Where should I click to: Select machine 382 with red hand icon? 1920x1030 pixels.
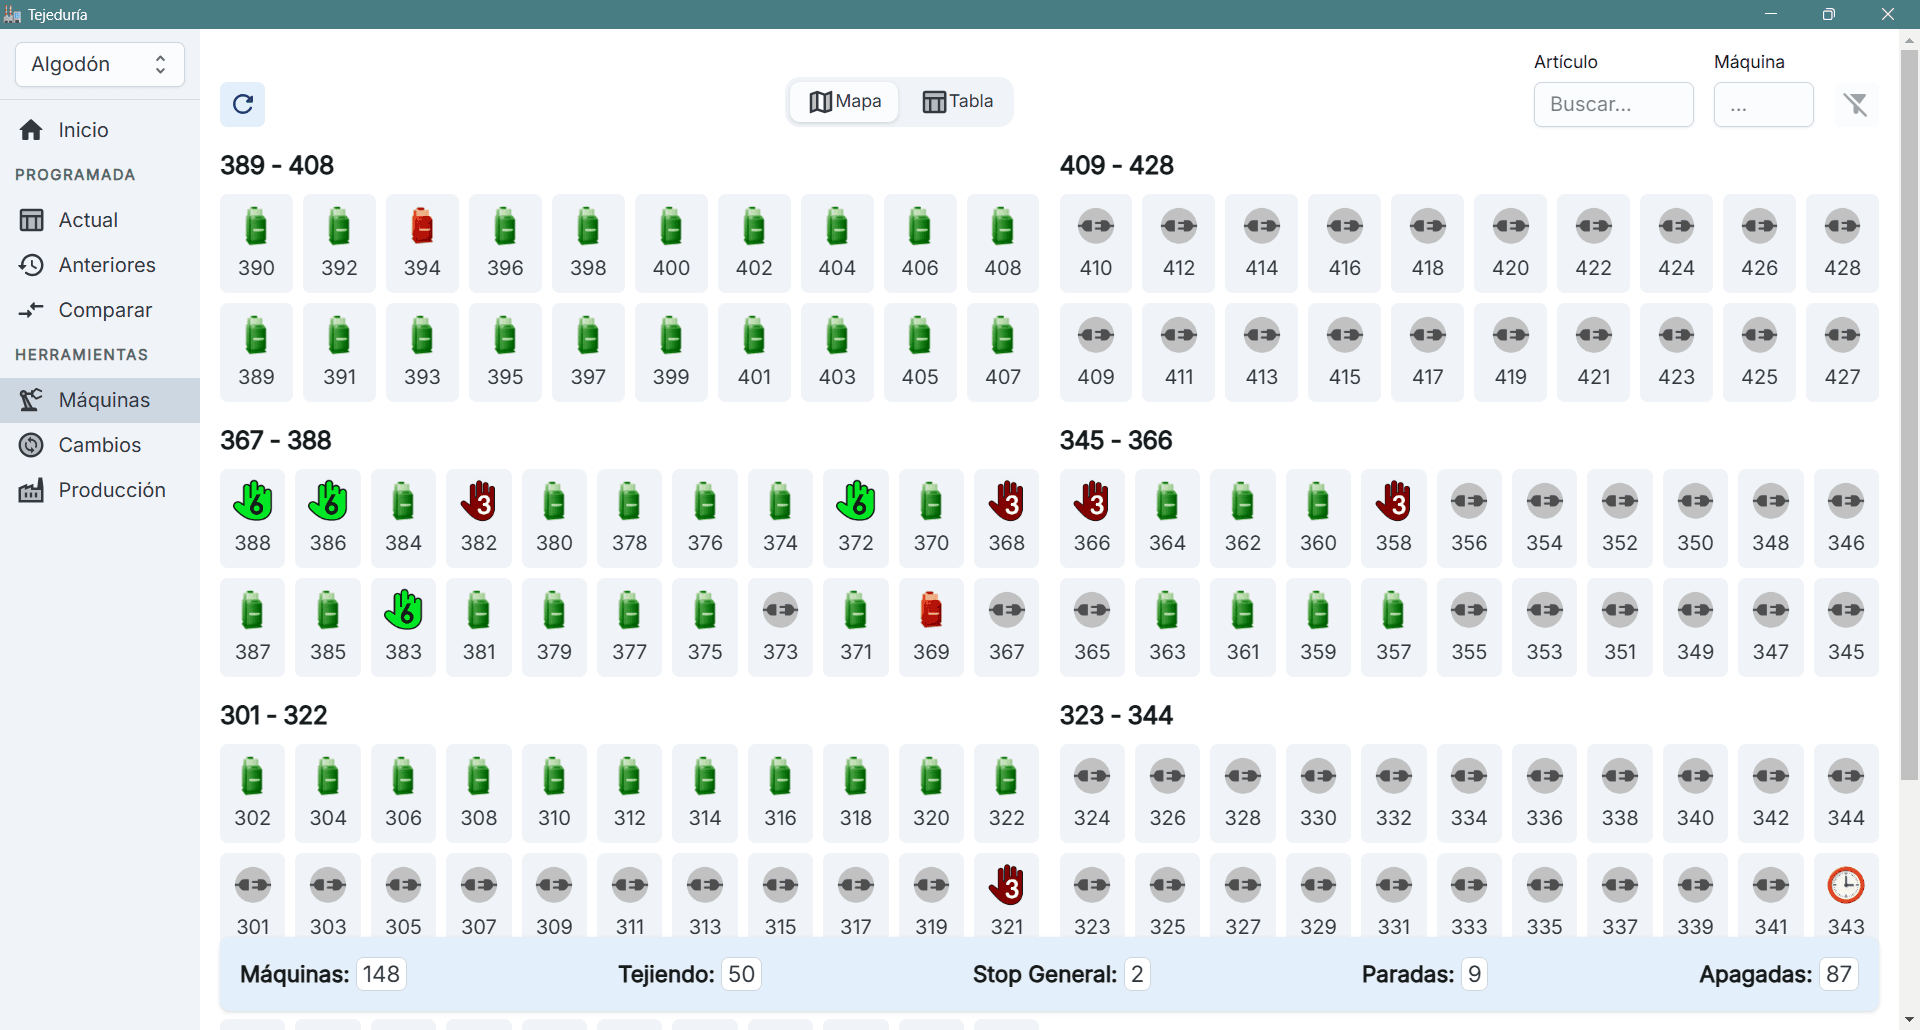pos(479,517)
